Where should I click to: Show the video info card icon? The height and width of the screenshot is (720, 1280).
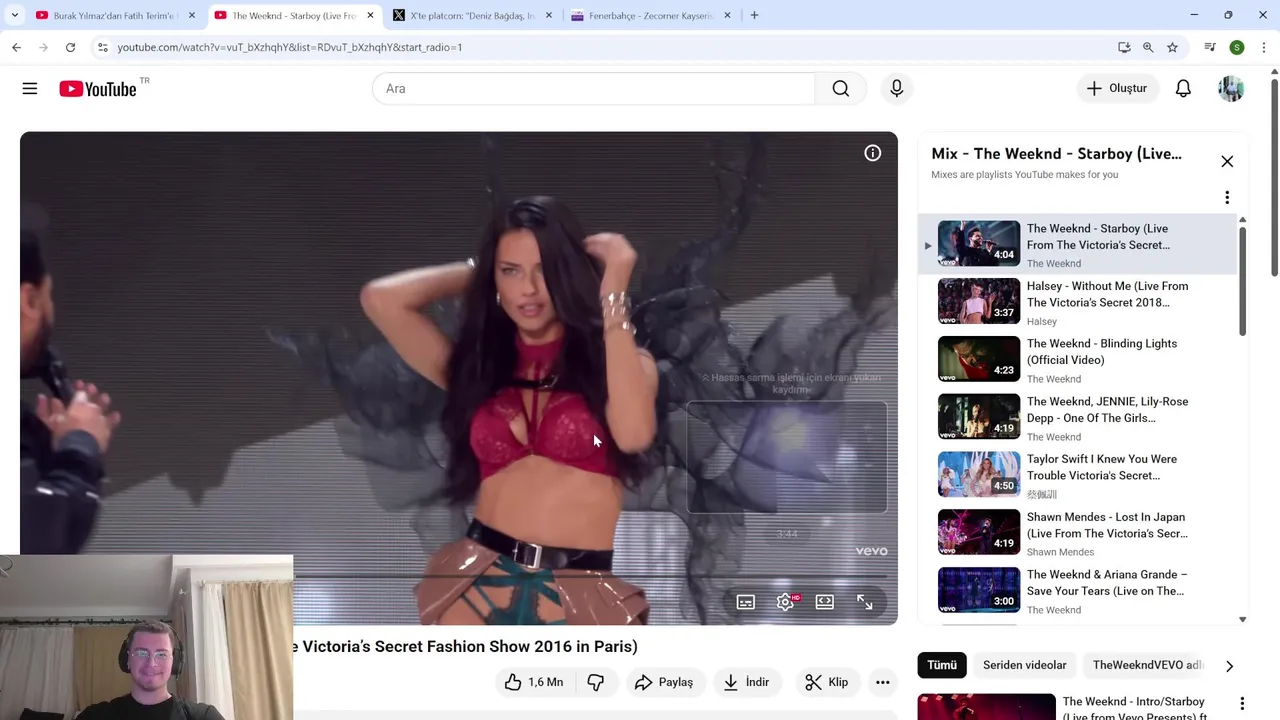click(x=873, y=153)
